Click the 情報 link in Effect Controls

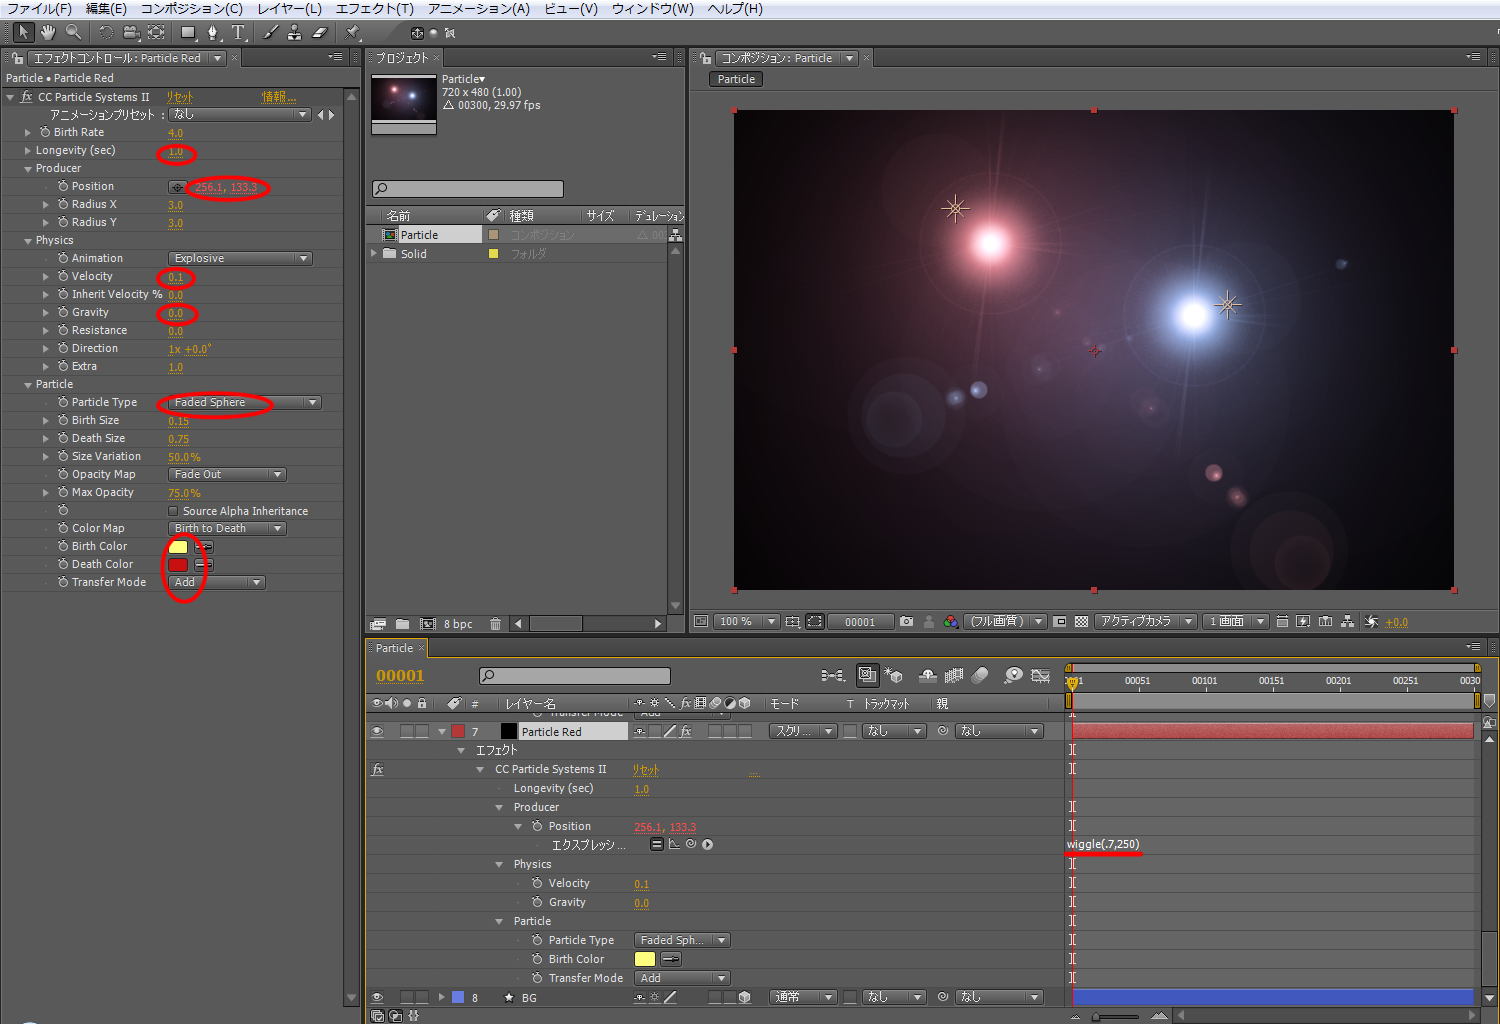(278, 97)
